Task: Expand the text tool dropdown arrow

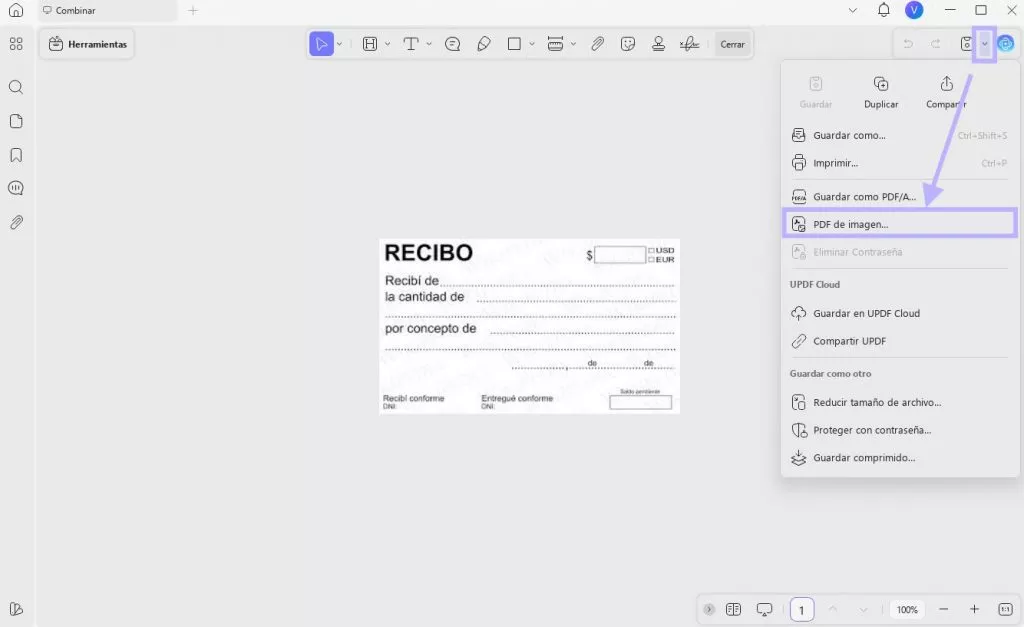Action: (429, 44)
